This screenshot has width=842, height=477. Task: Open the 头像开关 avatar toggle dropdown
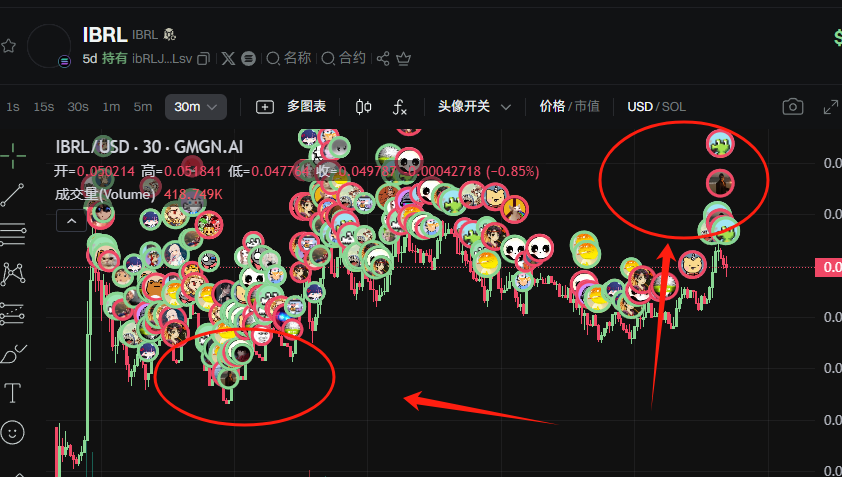pos(474,106)
